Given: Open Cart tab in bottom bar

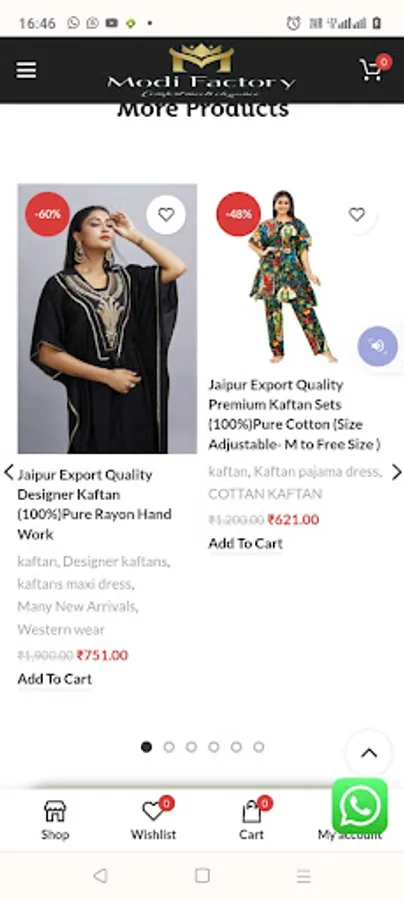Looking at the screenshot, I should [251, 820].
